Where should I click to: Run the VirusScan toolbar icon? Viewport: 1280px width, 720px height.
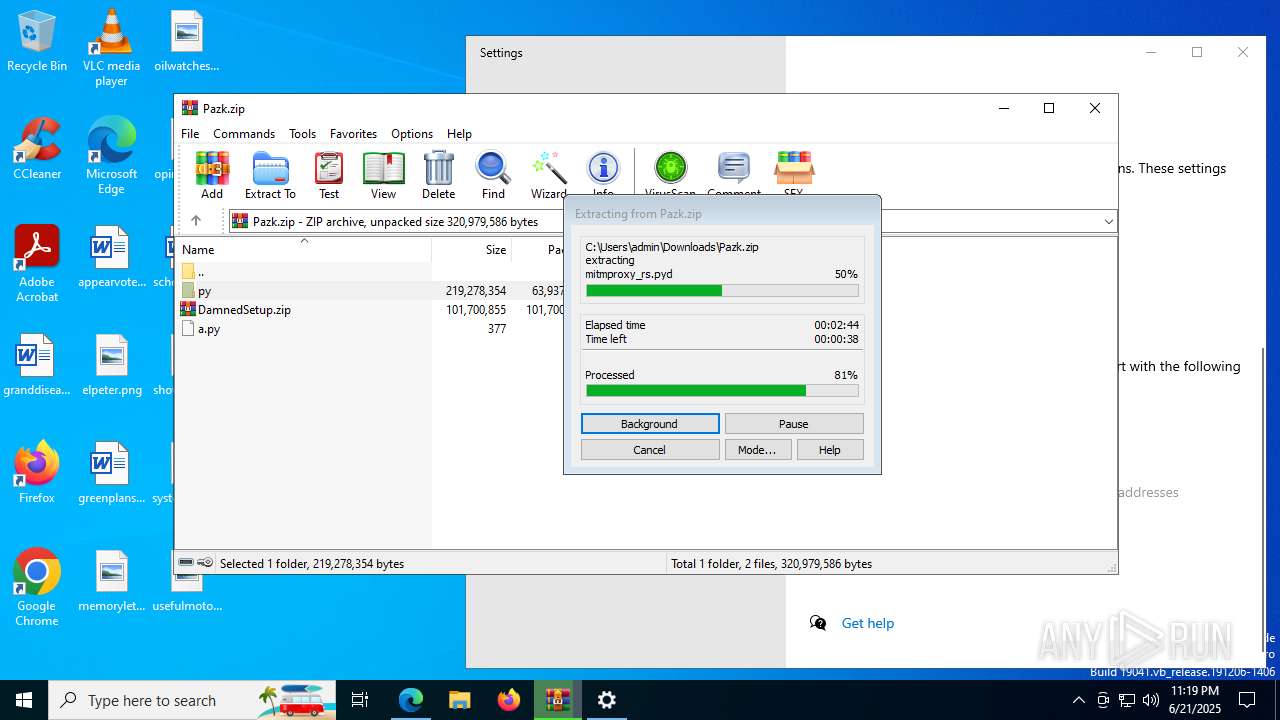(670, 175)
